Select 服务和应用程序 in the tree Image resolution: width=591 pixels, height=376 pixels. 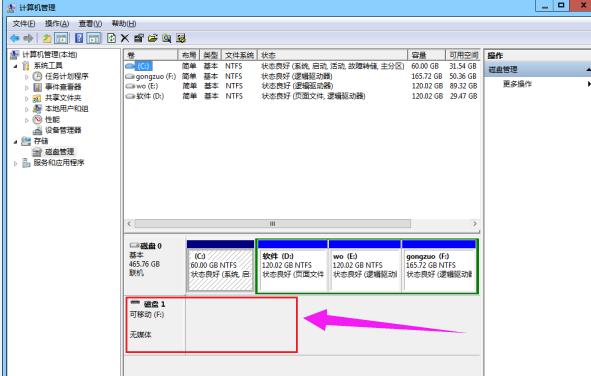click(59, 163)
